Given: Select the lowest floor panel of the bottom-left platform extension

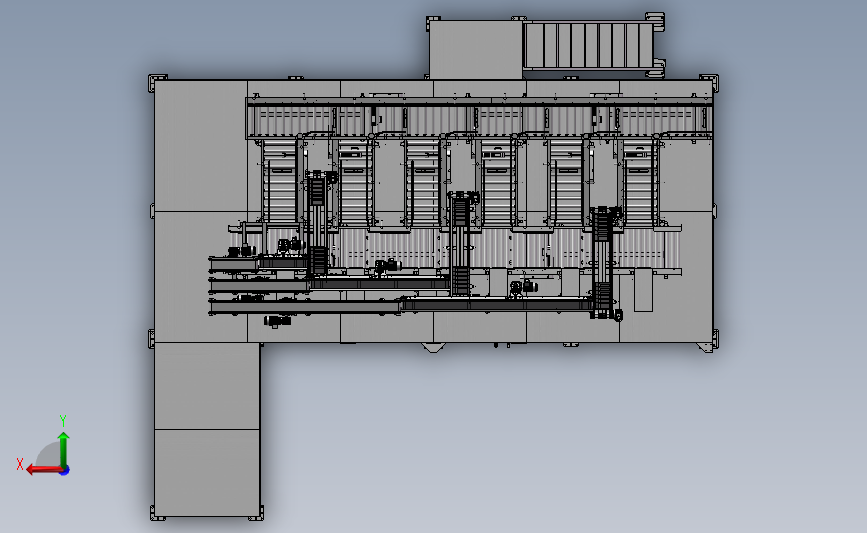Looking at the screenshot, I should click(207, 473).
